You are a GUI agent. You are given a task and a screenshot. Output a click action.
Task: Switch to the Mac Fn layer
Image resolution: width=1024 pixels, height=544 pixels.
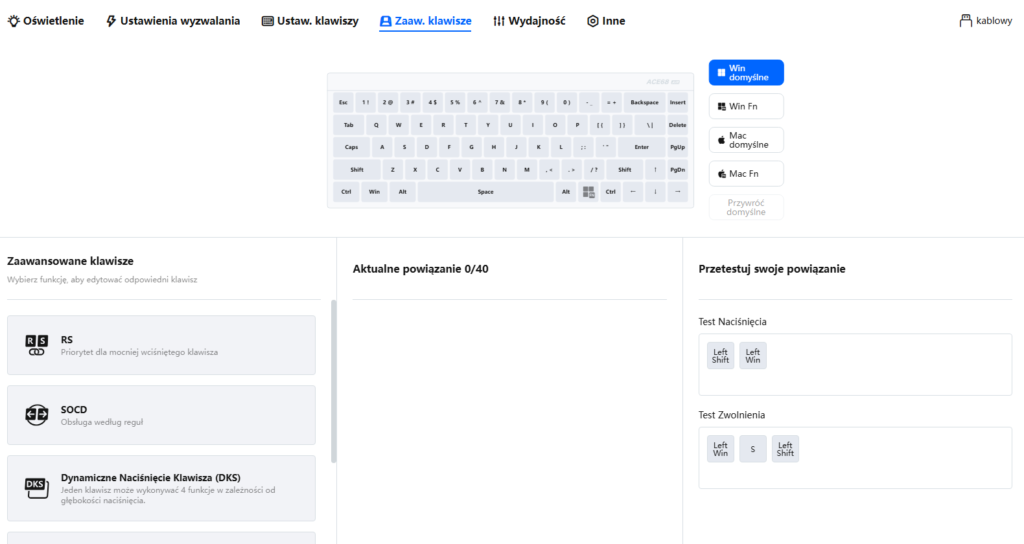[x=746, y=174]
